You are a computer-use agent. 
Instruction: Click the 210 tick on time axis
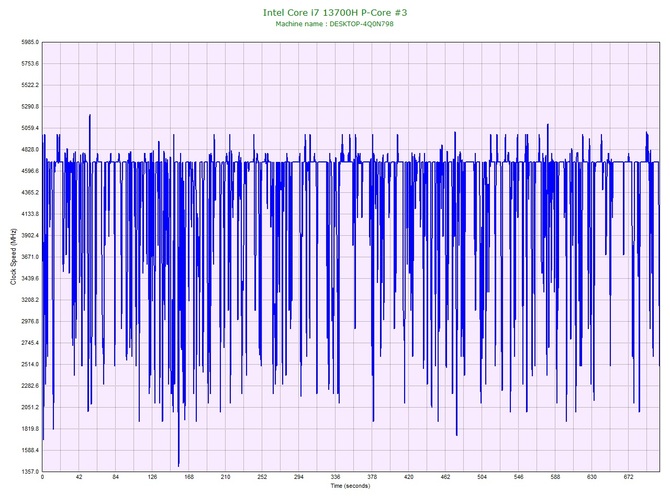click(226, 477)
